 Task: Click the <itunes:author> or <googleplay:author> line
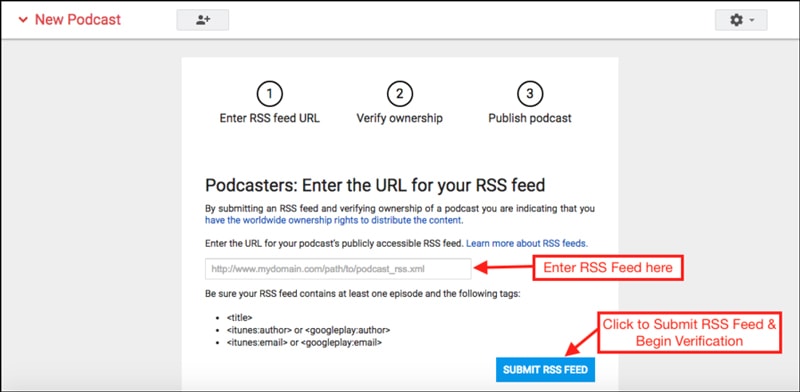tap(309, 330)
